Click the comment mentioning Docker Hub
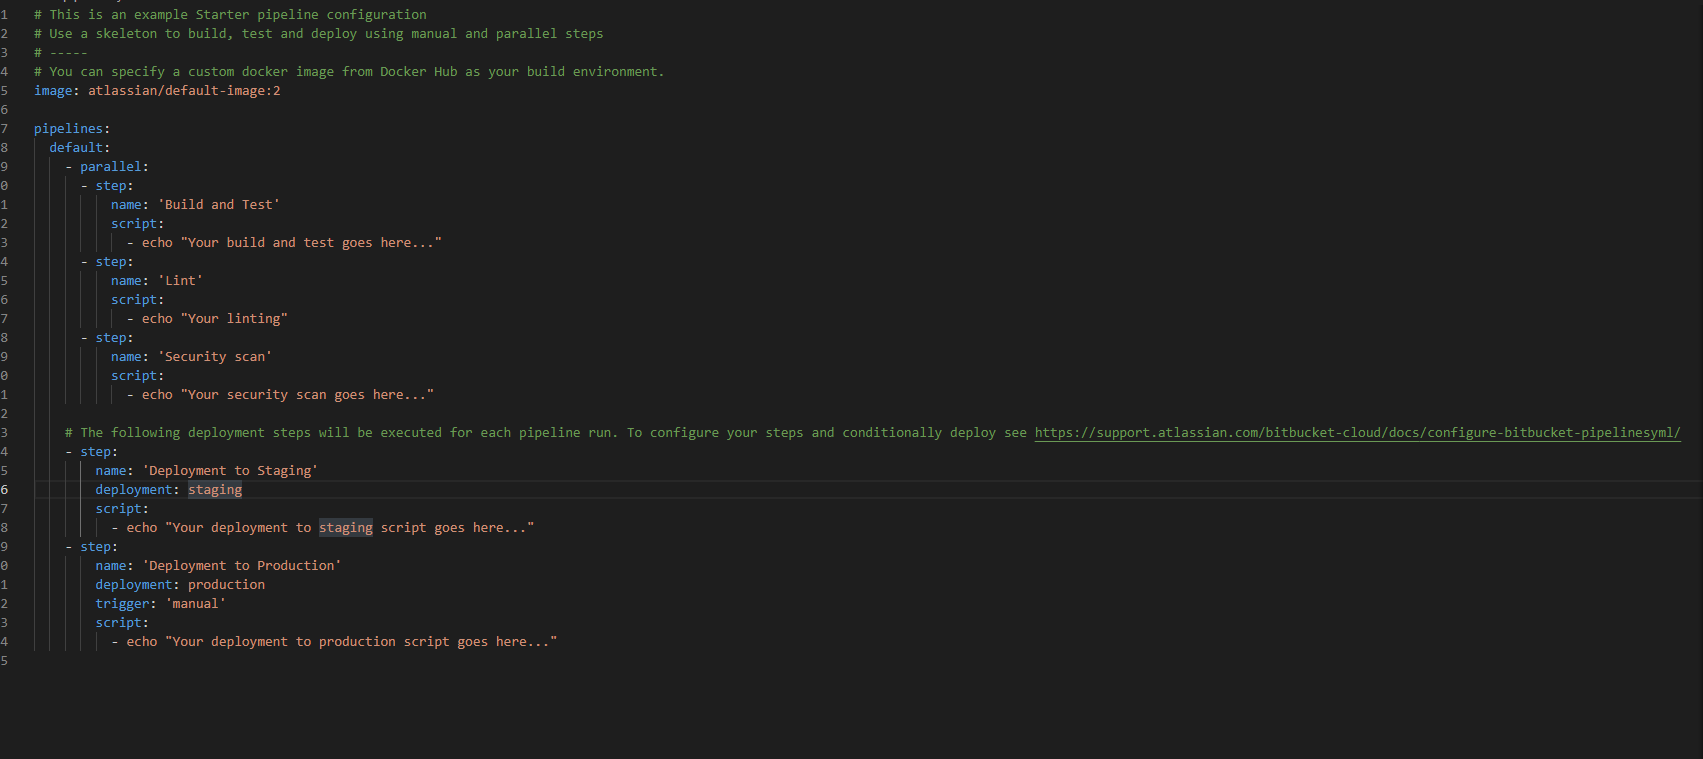Screen dimensions: 1703x759 pos(349,72)
